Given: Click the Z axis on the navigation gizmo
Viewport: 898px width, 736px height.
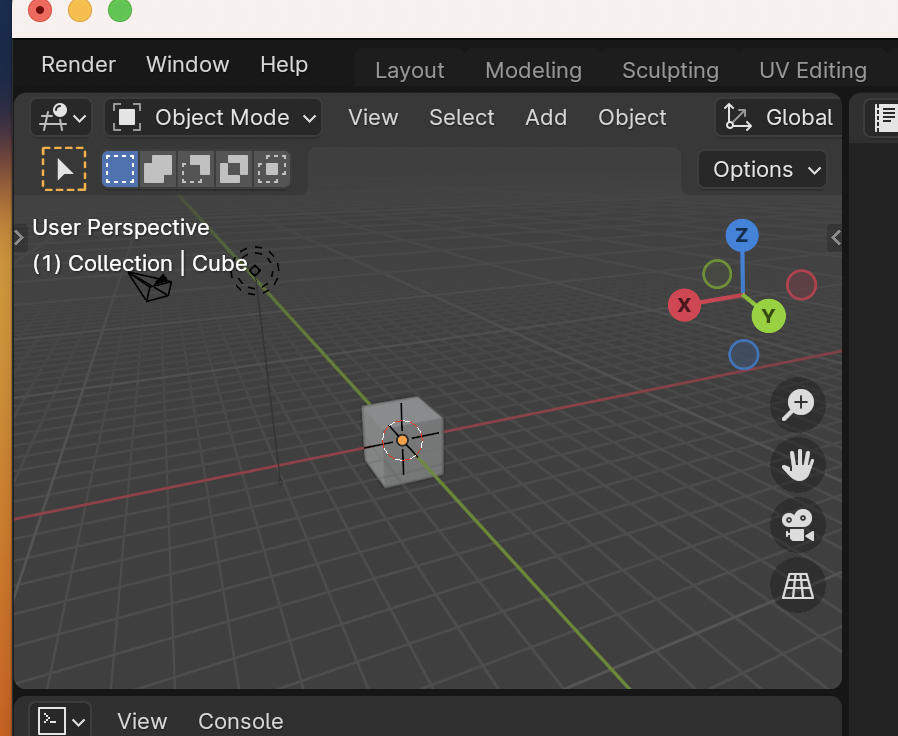Looking at the screenshot, I should coord(743,235).
